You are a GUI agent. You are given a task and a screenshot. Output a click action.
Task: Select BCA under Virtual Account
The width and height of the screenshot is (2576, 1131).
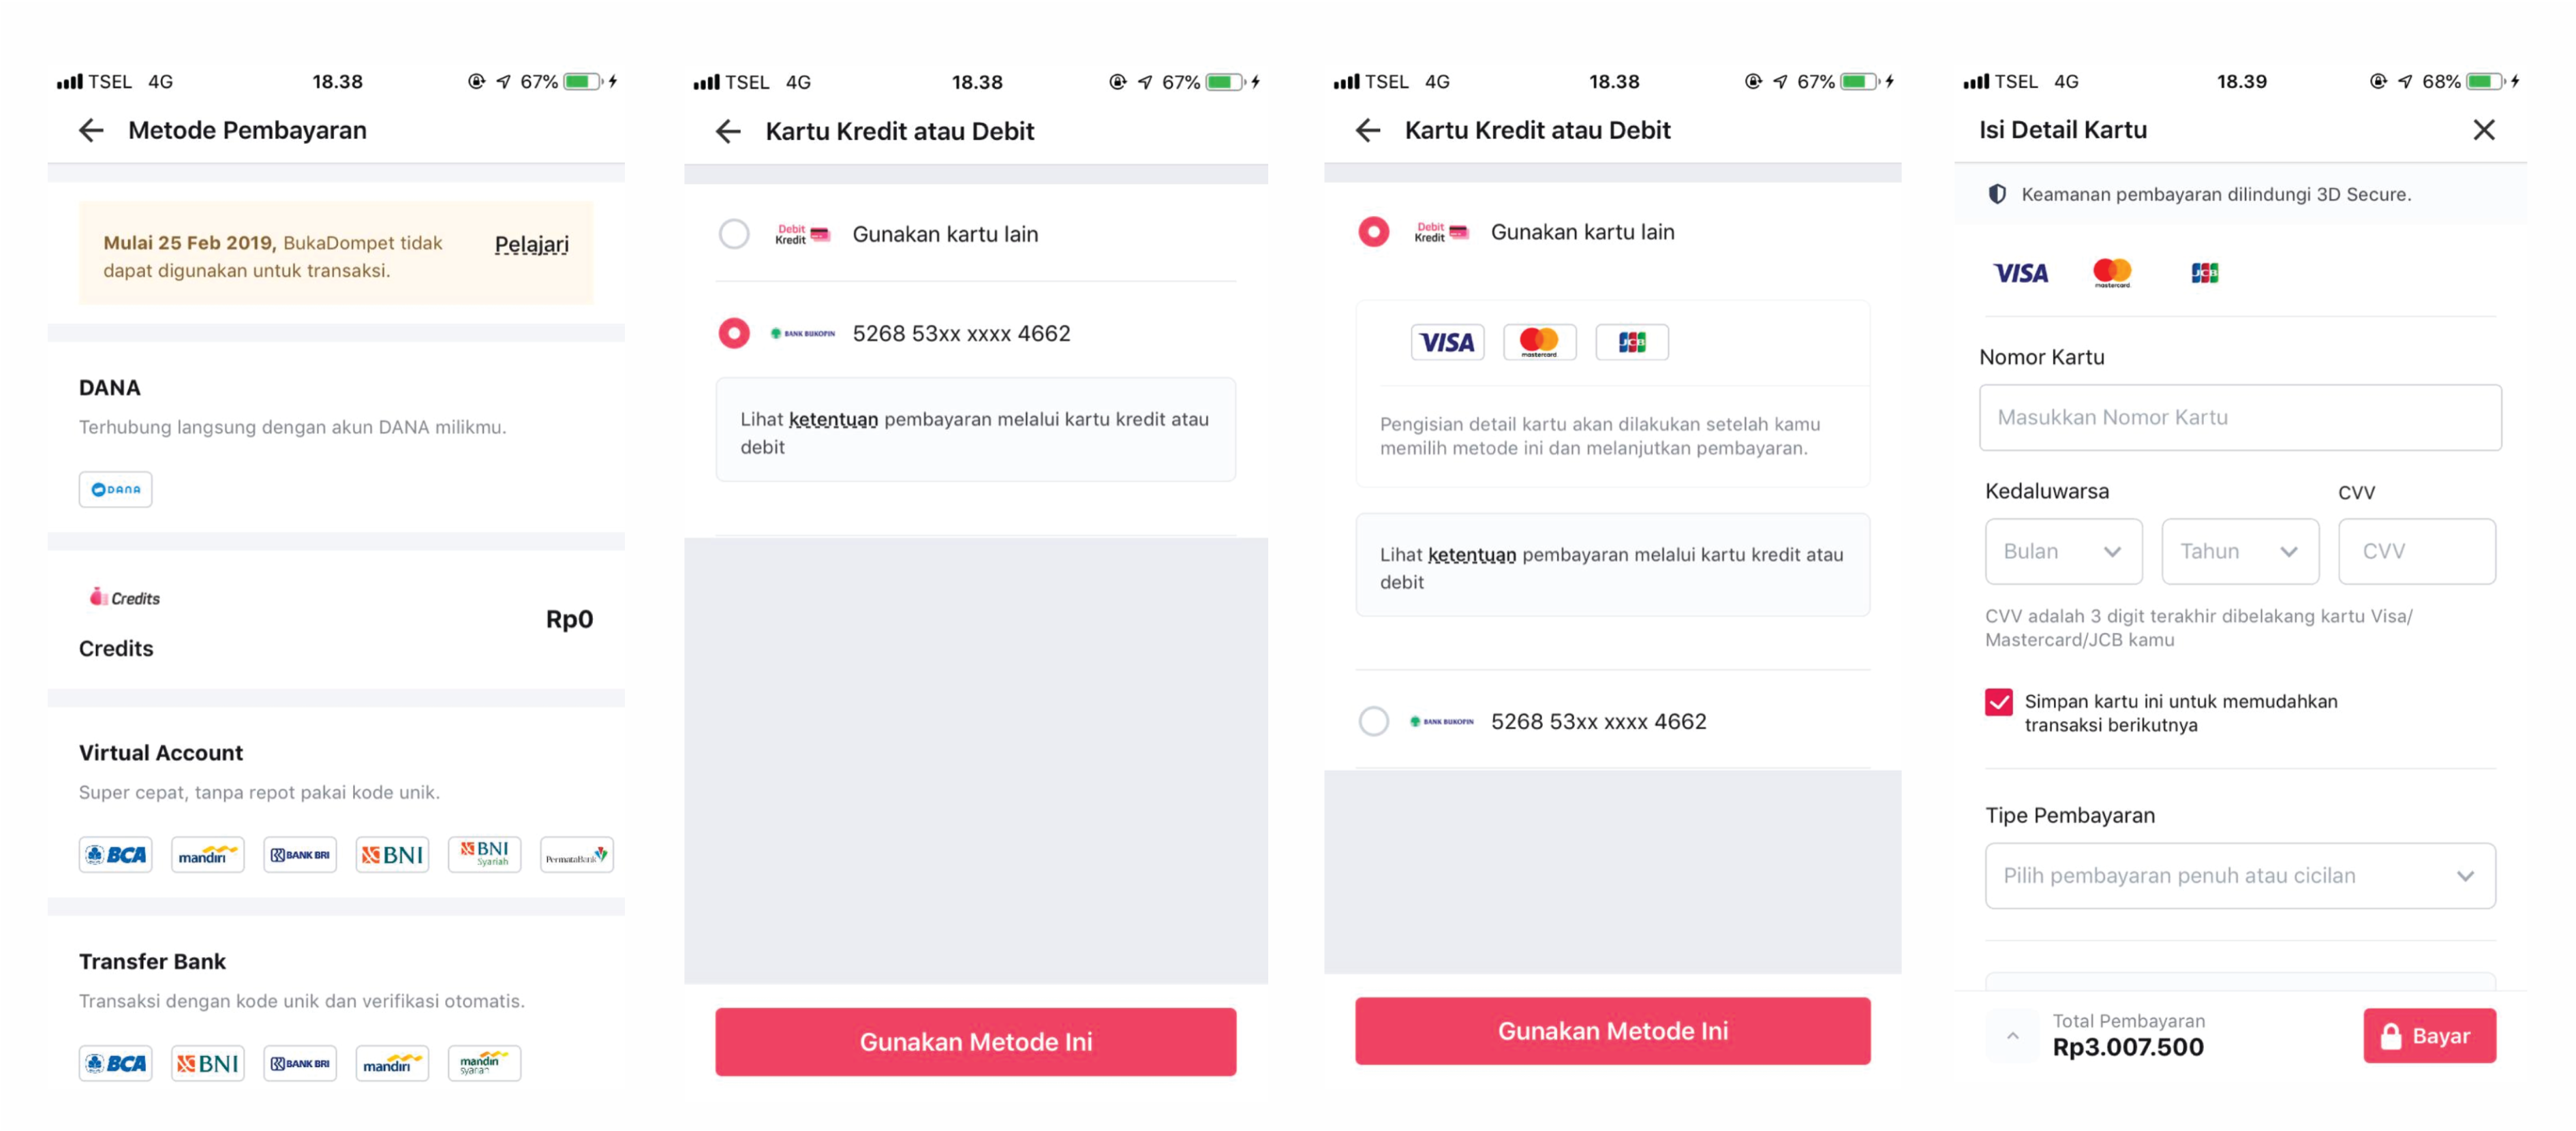tap(115, 855)
